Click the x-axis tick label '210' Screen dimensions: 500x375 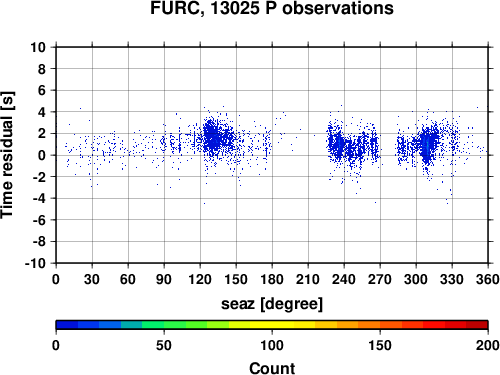point(308,279)
